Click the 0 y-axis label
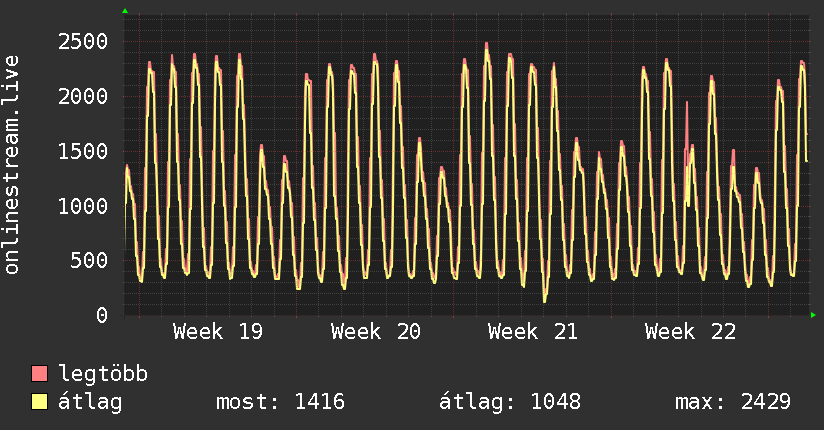 click(102, 315)
